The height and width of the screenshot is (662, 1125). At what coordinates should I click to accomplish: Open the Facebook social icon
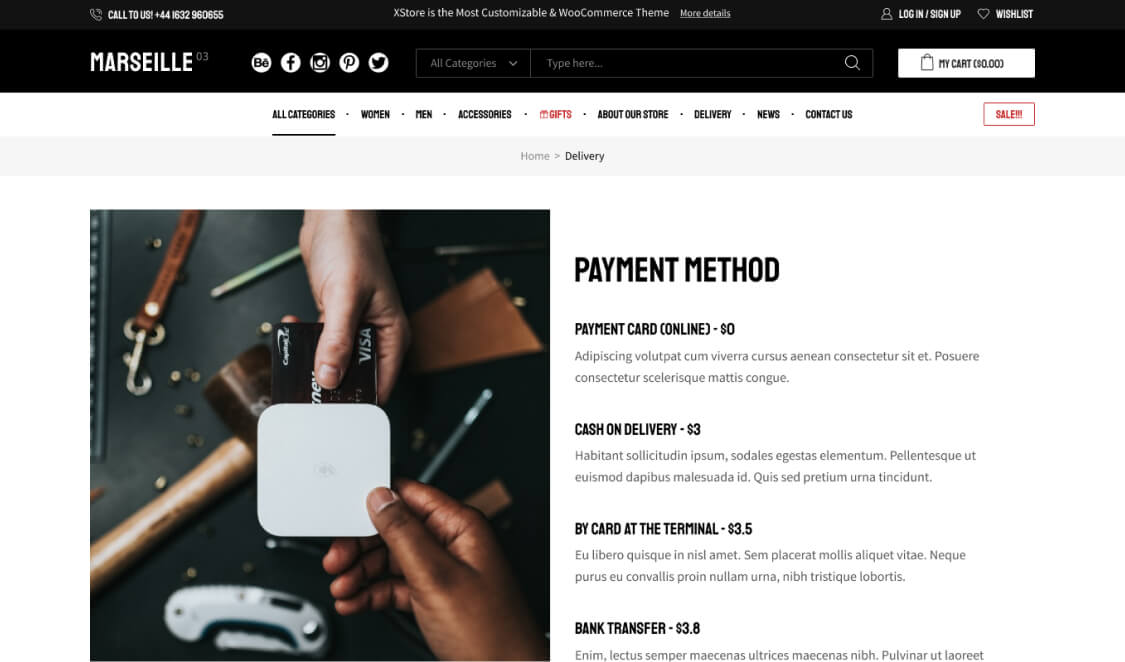(x=291, y=62)
